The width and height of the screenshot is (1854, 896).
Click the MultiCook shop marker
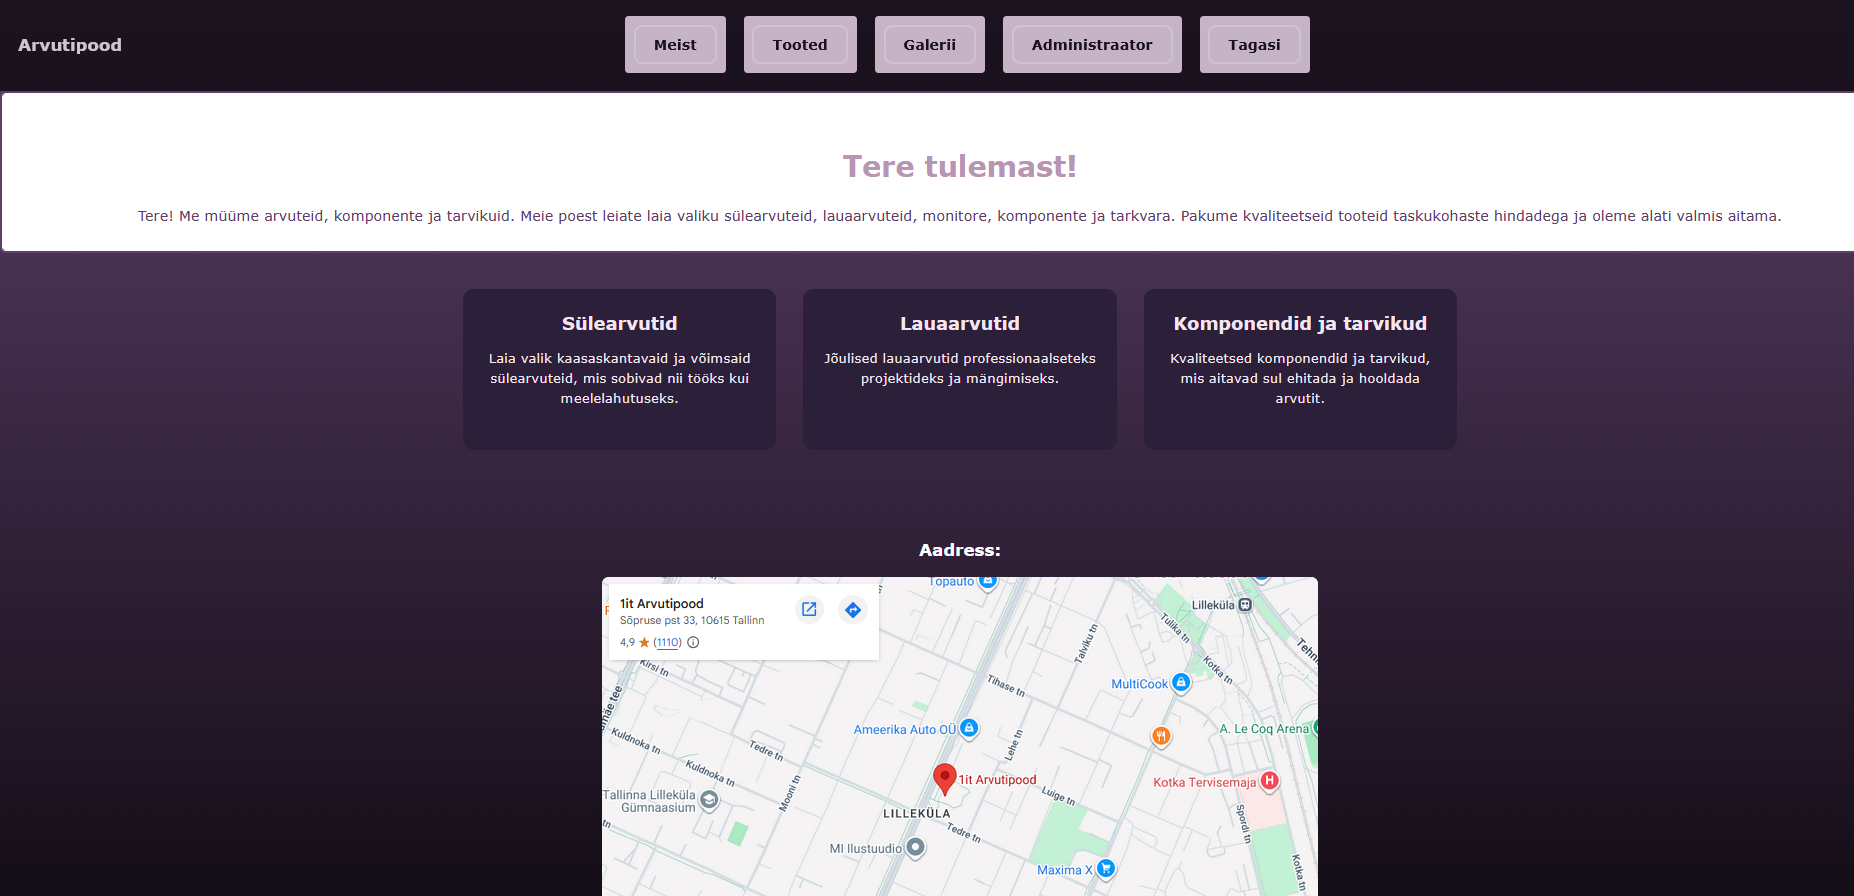1180,683
